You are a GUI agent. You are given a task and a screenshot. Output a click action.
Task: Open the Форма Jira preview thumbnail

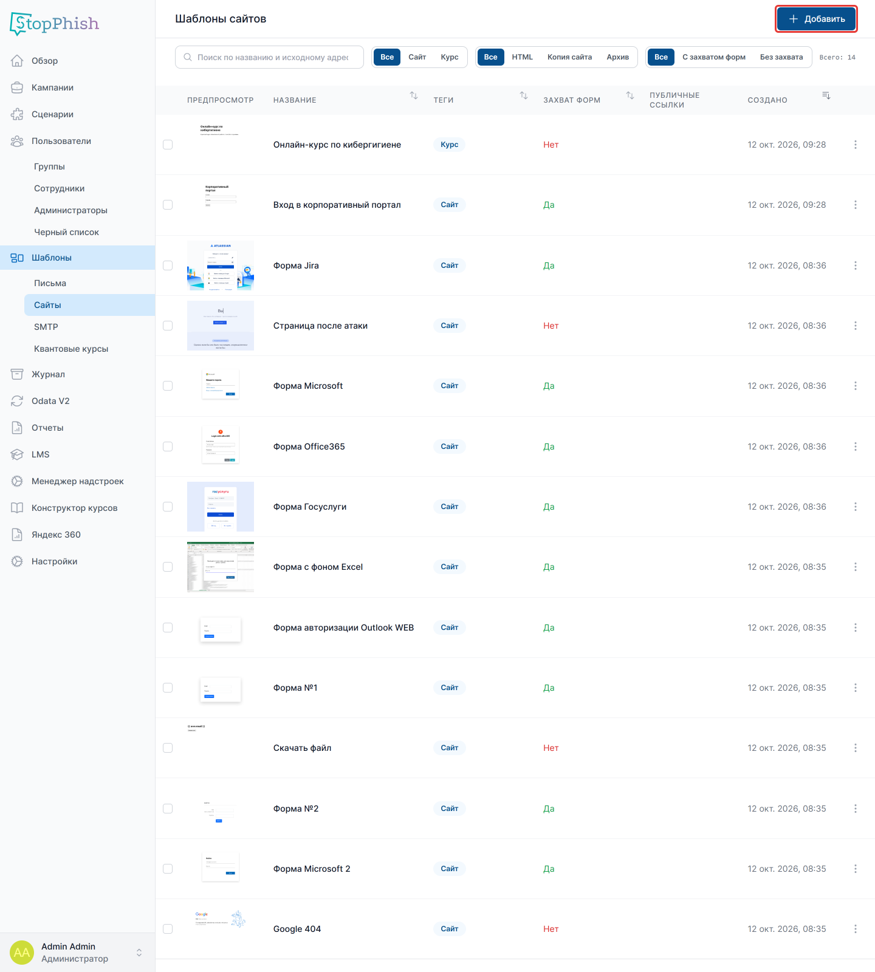221,265
